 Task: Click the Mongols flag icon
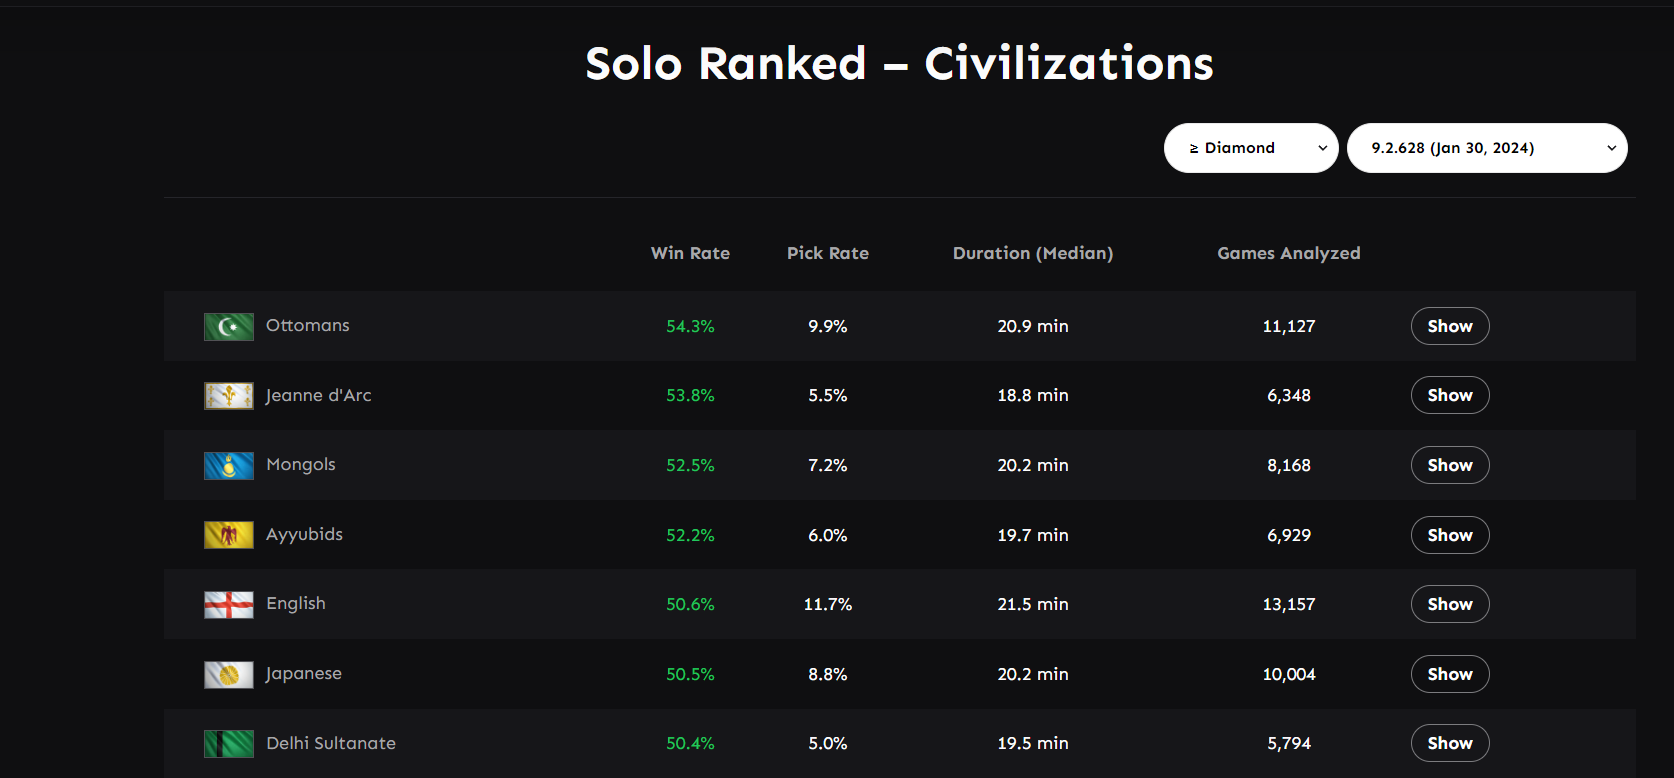[x=229, y=466]
